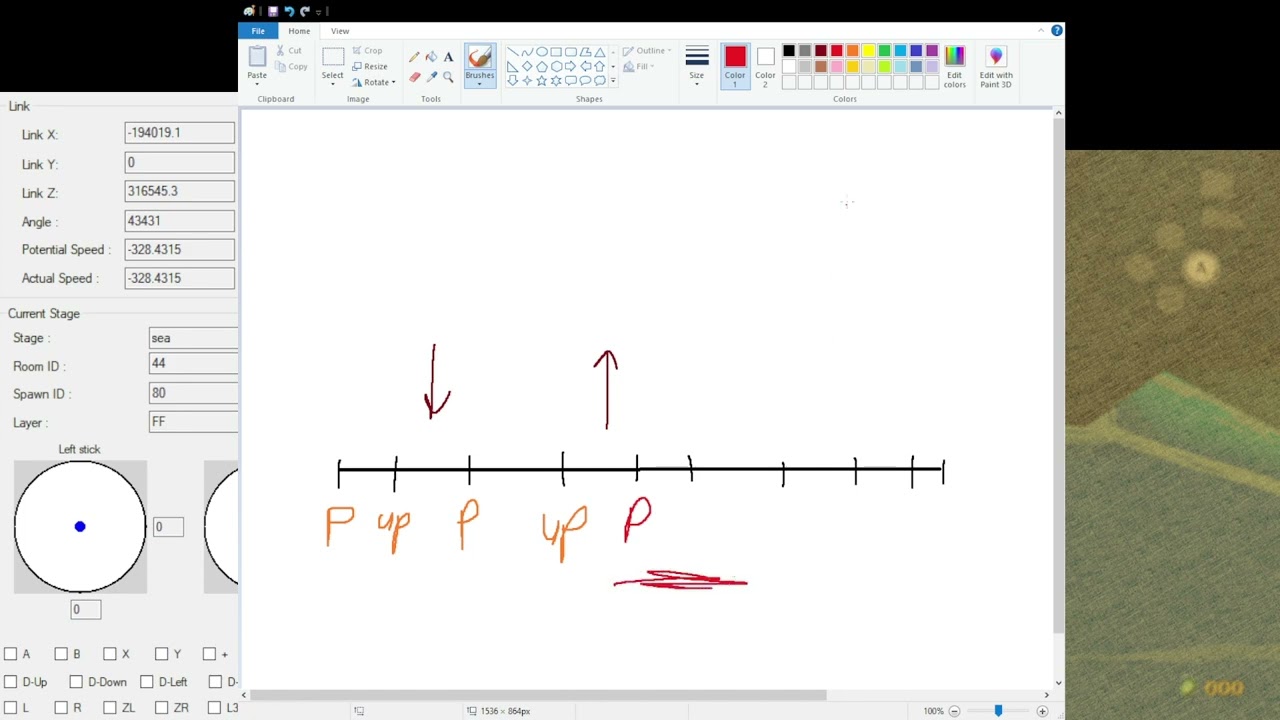This screenshot has width=1280, height=720.
Task: Select the Fill with color bucket tool
Action: (431, 57)
